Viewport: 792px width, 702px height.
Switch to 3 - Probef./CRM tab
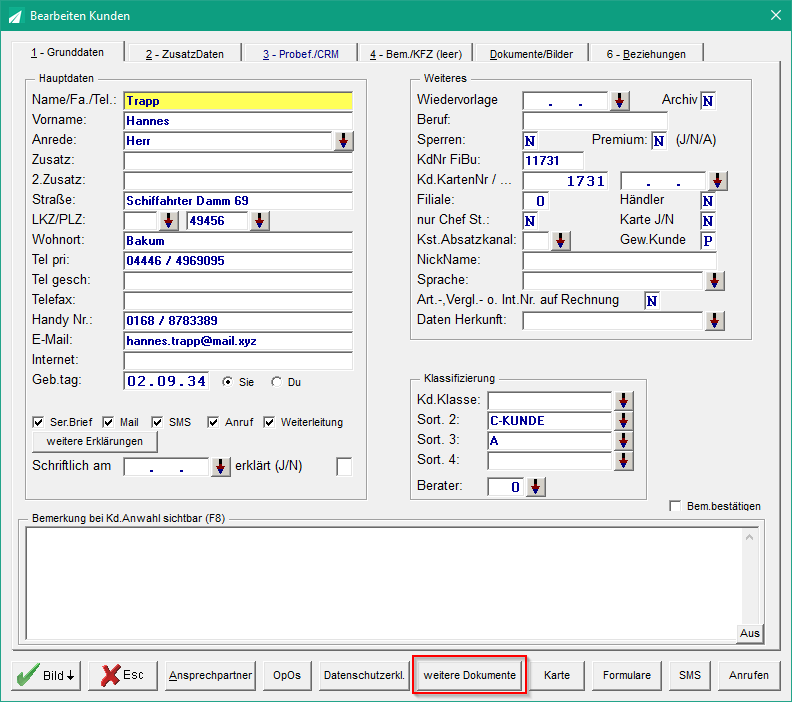pos(301,54)
